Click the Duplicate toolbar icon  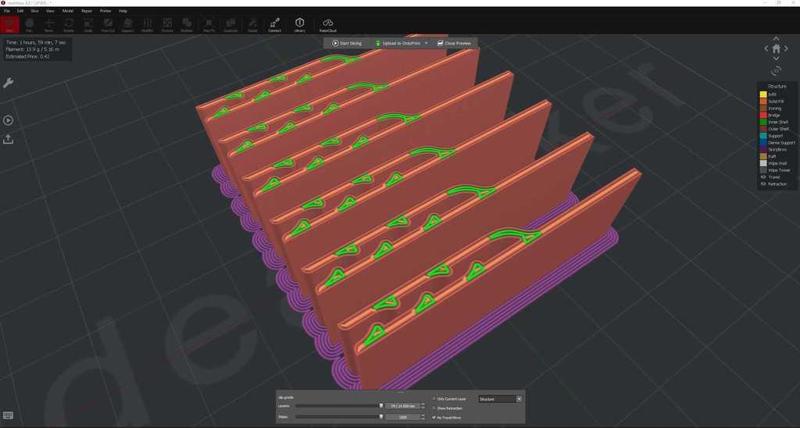[x=231, y=24]
